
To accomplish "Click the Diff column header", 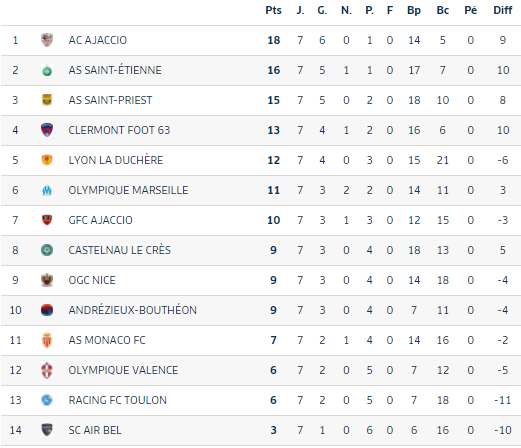I will [x=502, y=10].
